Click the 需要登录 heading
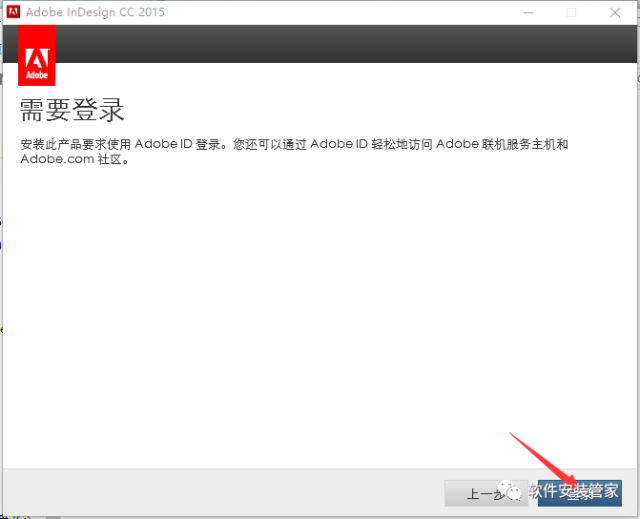 (71, 110)
